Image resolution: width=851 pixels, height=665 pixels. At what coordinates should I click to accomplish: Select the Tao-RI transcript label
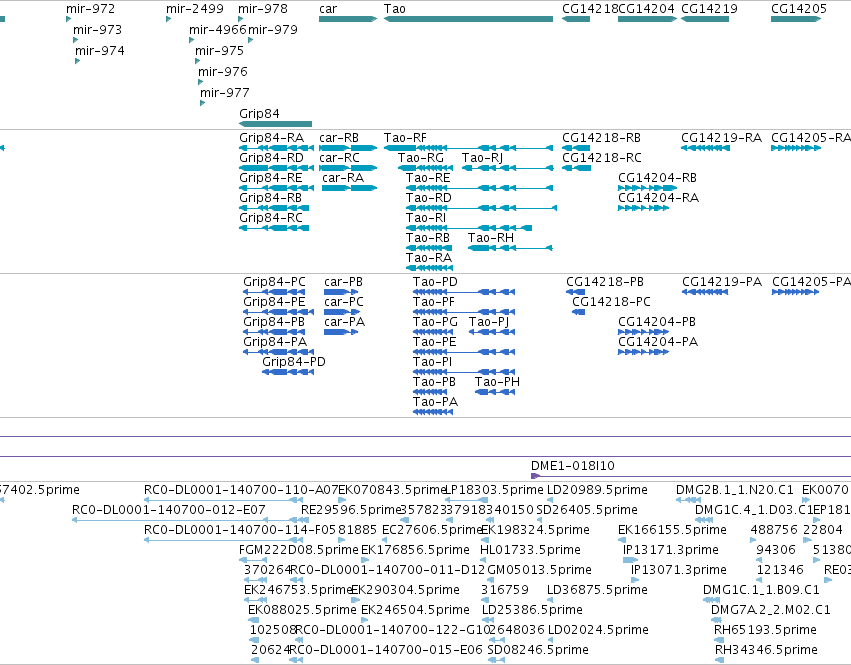[x=426, y=218]
